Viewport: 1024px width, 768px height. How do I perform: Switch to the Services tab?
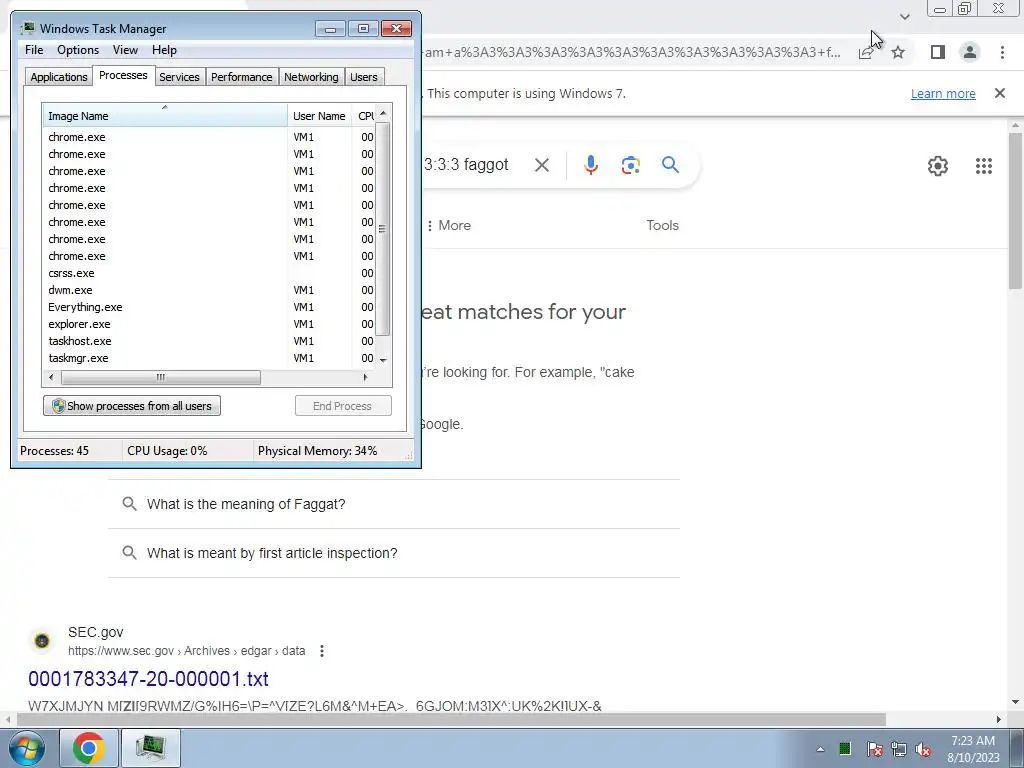click(x=179, y=77)
